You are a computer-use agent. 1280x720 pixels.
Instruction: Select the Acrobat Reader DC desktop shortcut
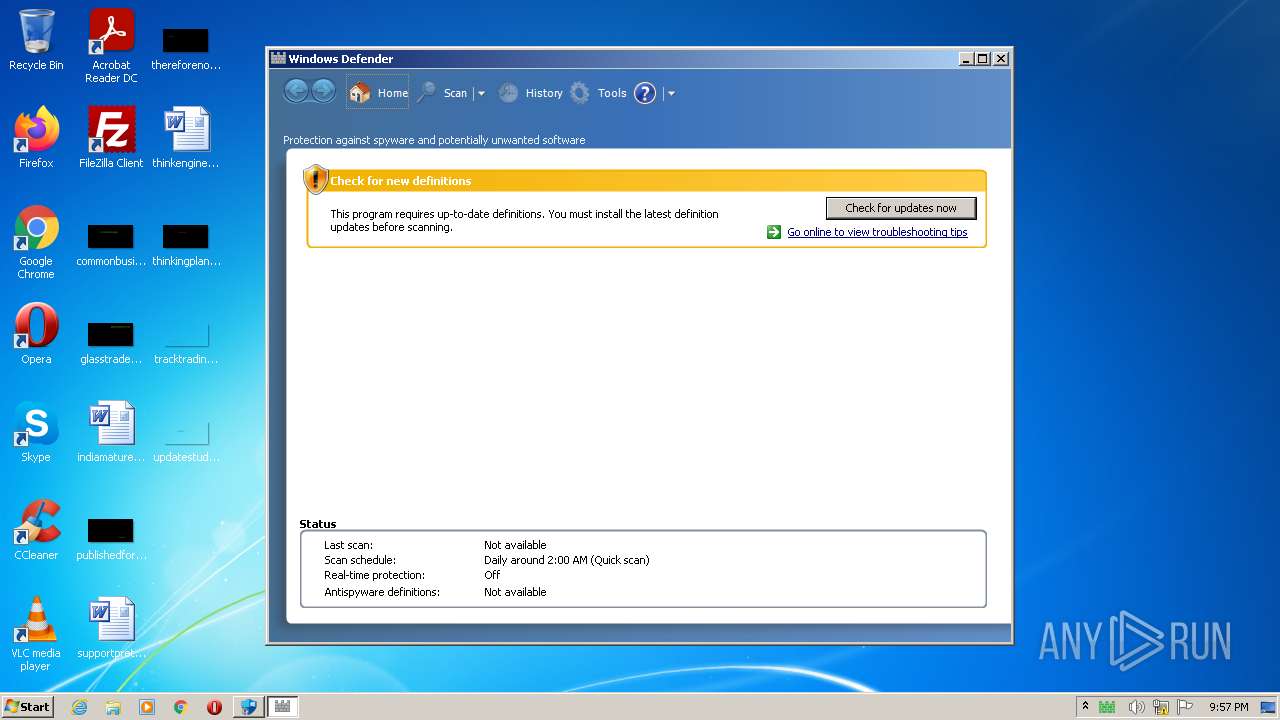(111, 46)
